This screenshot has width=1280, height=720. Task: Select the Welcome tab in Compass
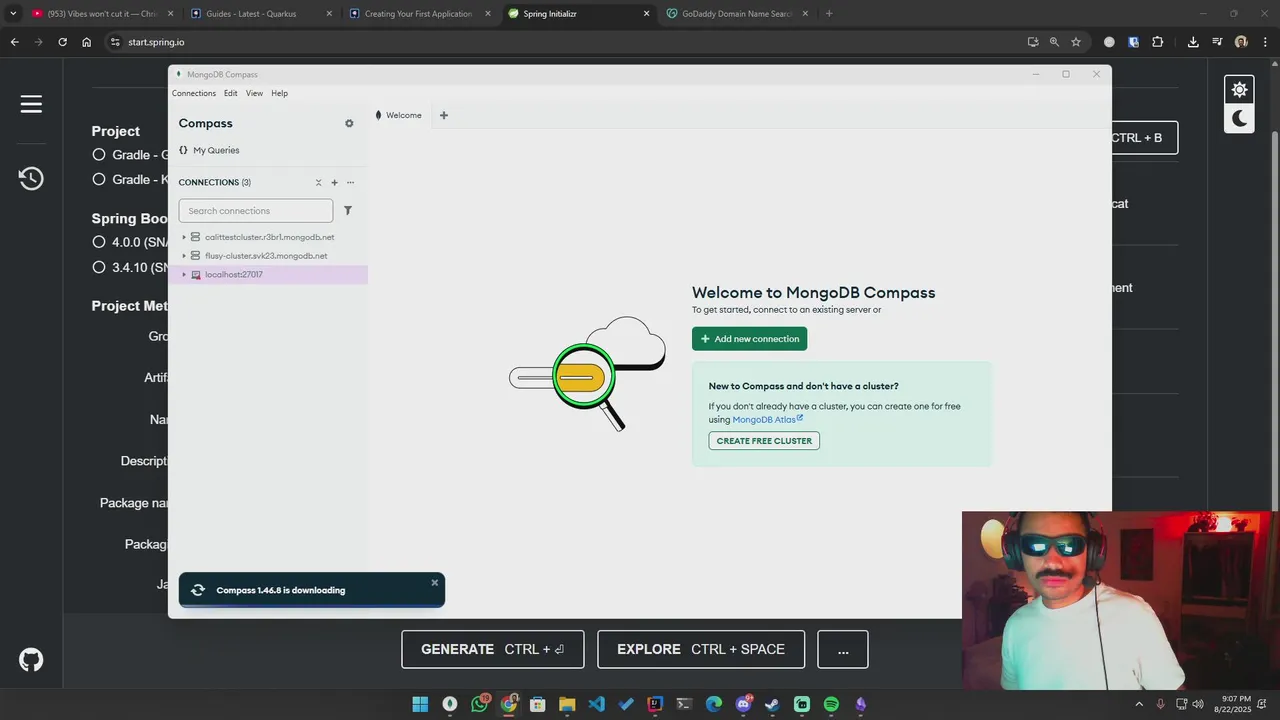click(399, 115)
